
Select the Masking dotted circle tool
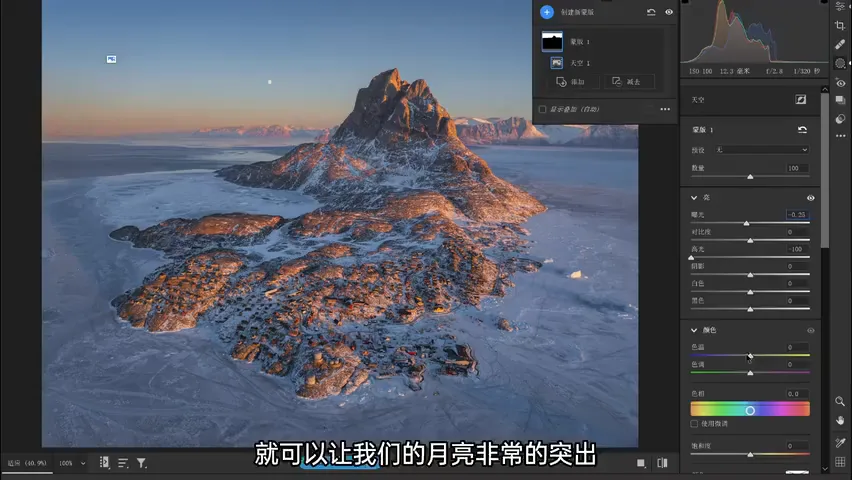[x=840, y=63]
